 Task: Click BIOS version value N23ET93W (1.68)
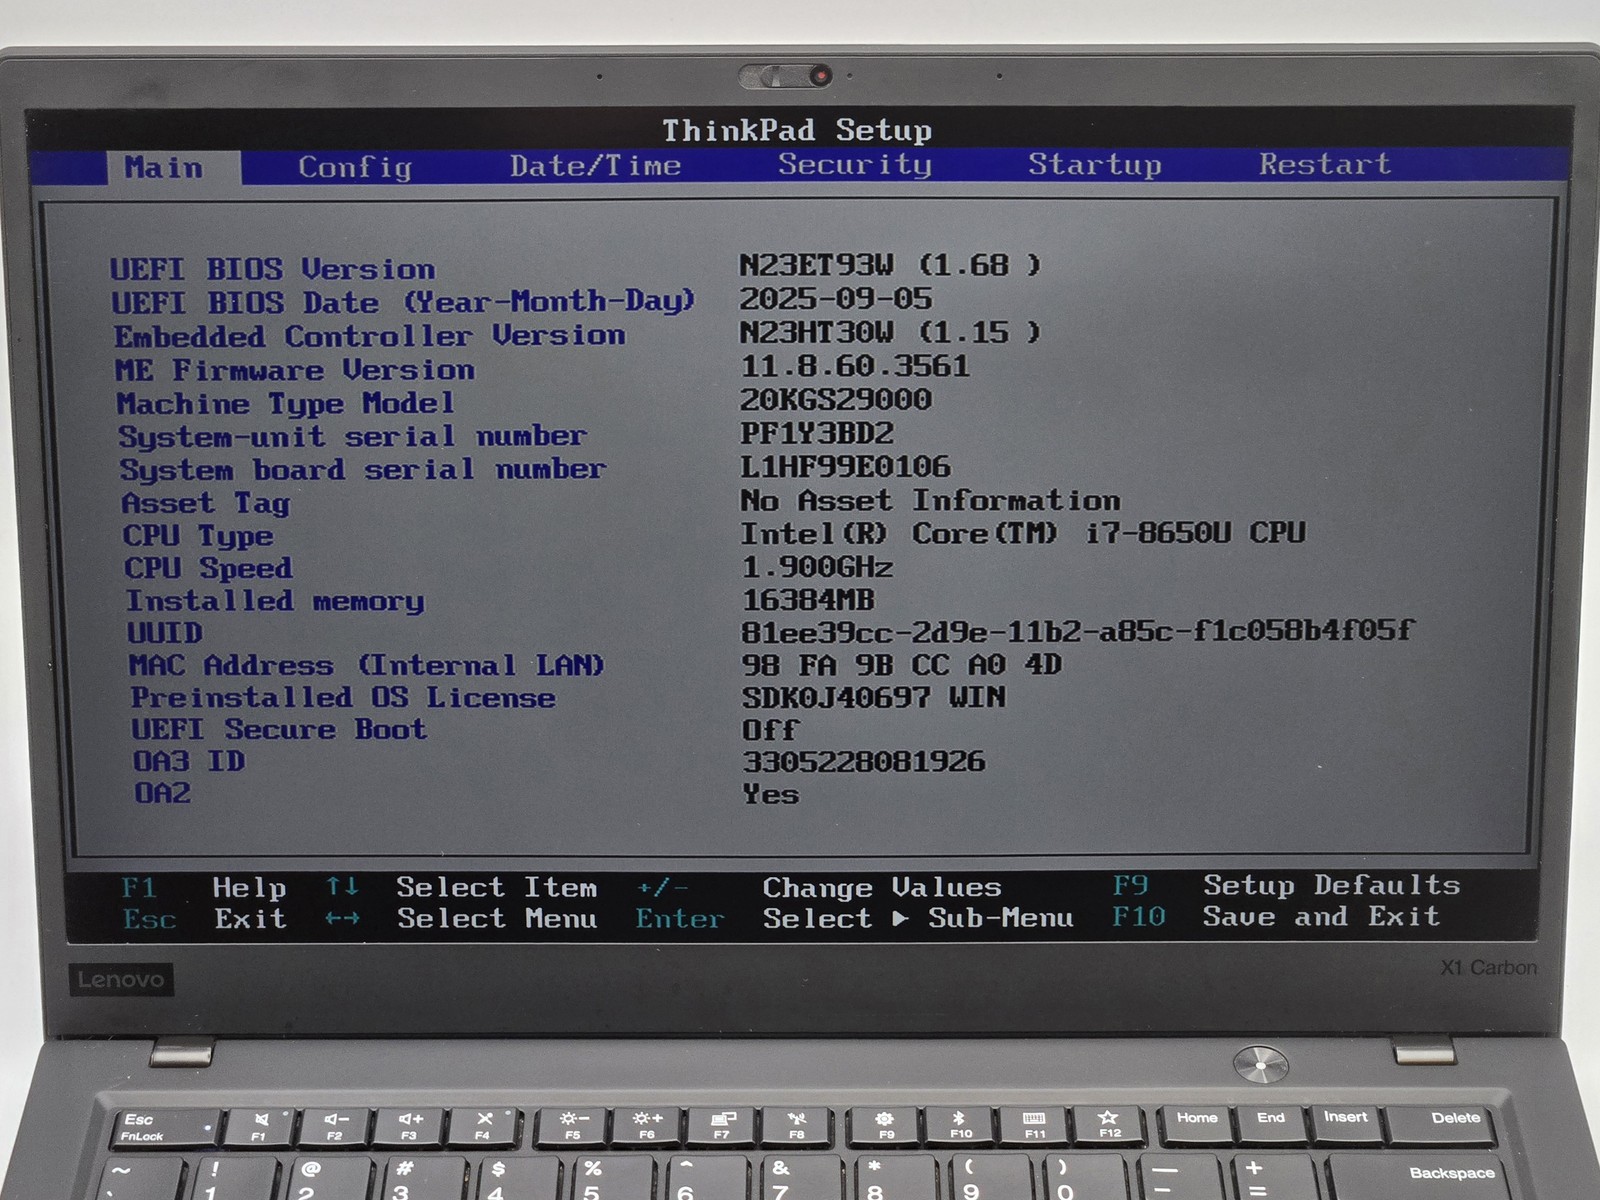(890, 265)
